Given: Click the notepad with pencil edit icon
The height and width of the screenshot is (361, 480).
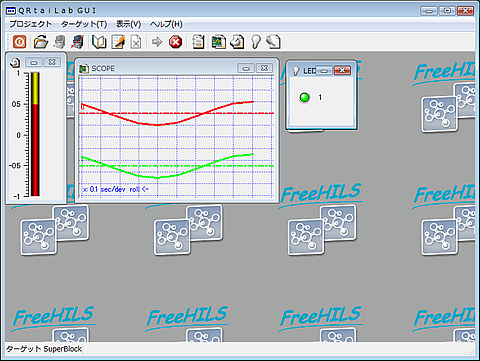Looking at the screenshot, I should point(118,42).
